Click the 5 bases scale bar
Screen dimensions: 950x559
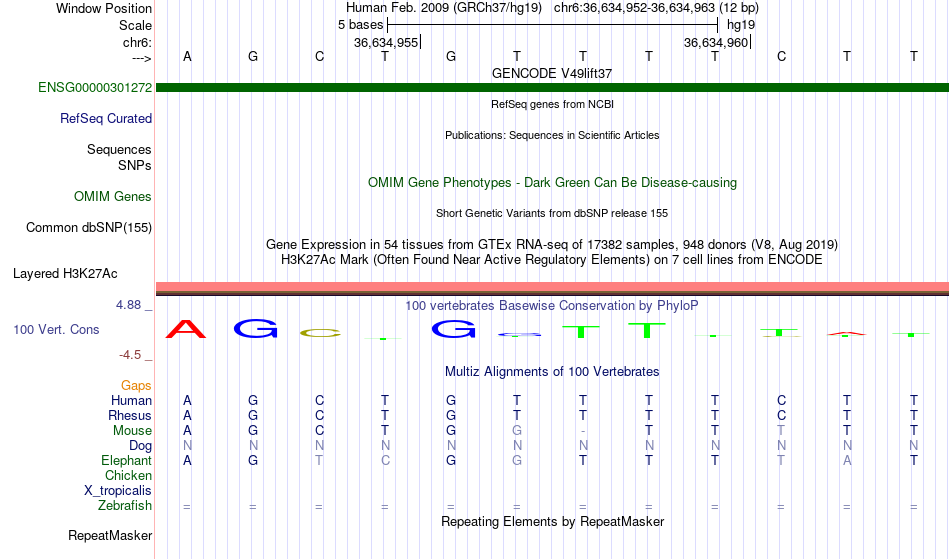pyautogui.click(x=553, y=25)
